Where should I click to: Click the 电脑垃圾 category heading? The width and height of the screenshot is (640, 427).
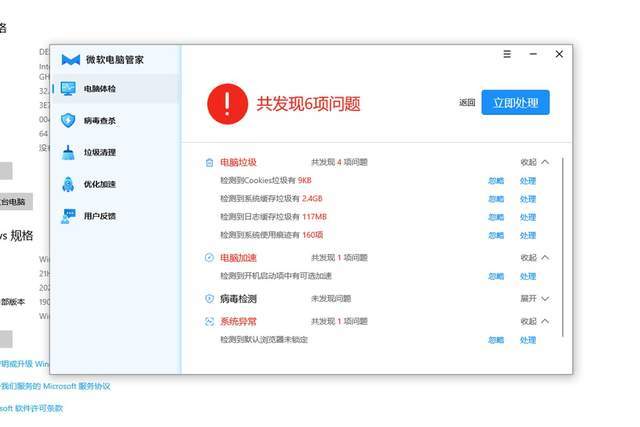(238, 162)
